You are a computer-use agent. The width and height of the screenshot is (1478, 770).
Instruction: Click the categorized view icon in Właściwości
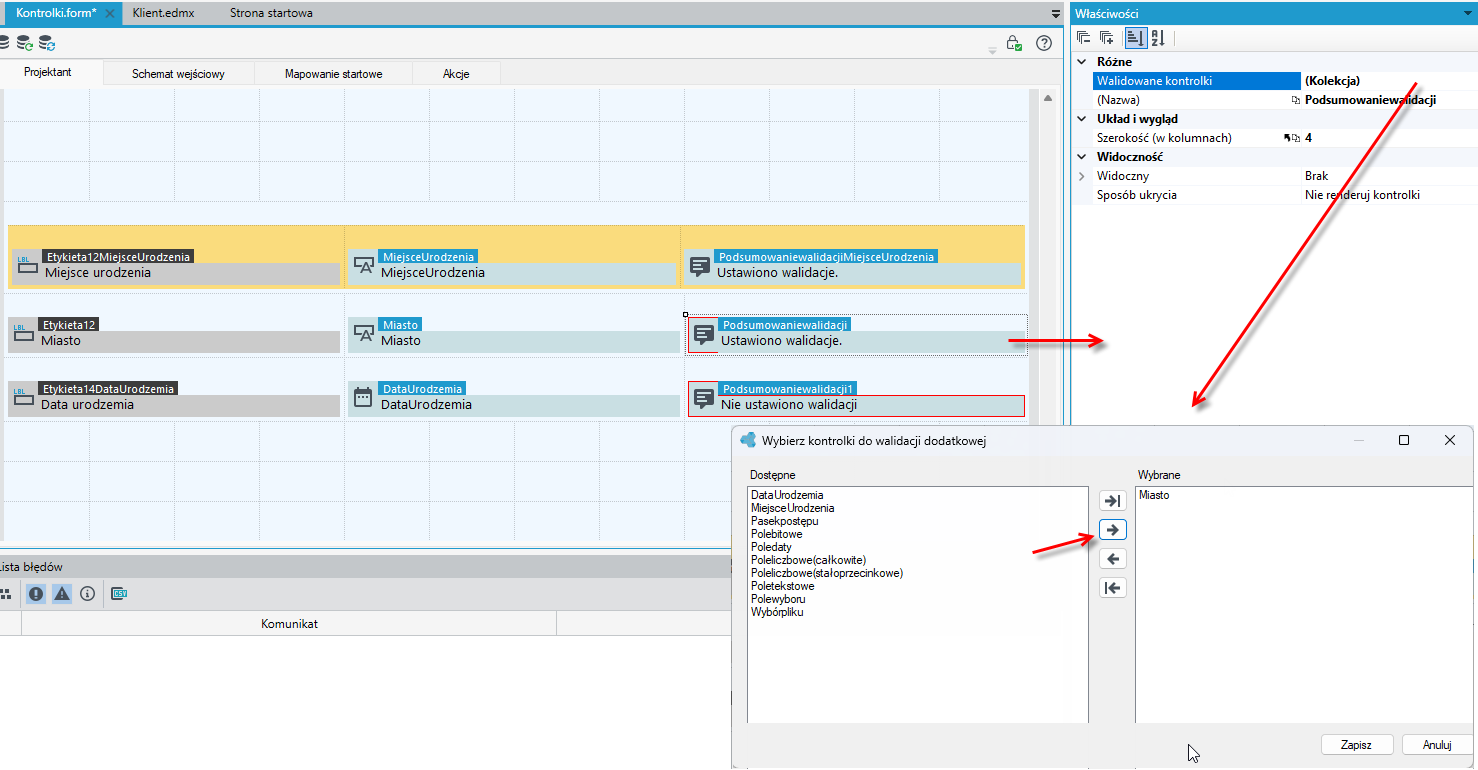pos(1135,38)
